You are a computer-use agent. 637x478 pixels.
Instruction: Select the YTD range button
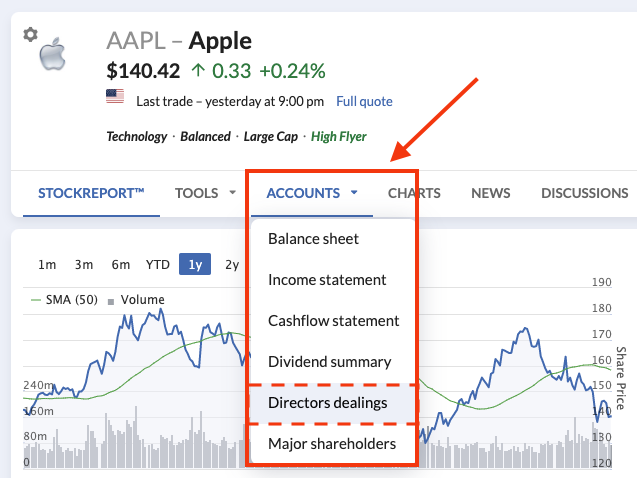click(157, 264)
